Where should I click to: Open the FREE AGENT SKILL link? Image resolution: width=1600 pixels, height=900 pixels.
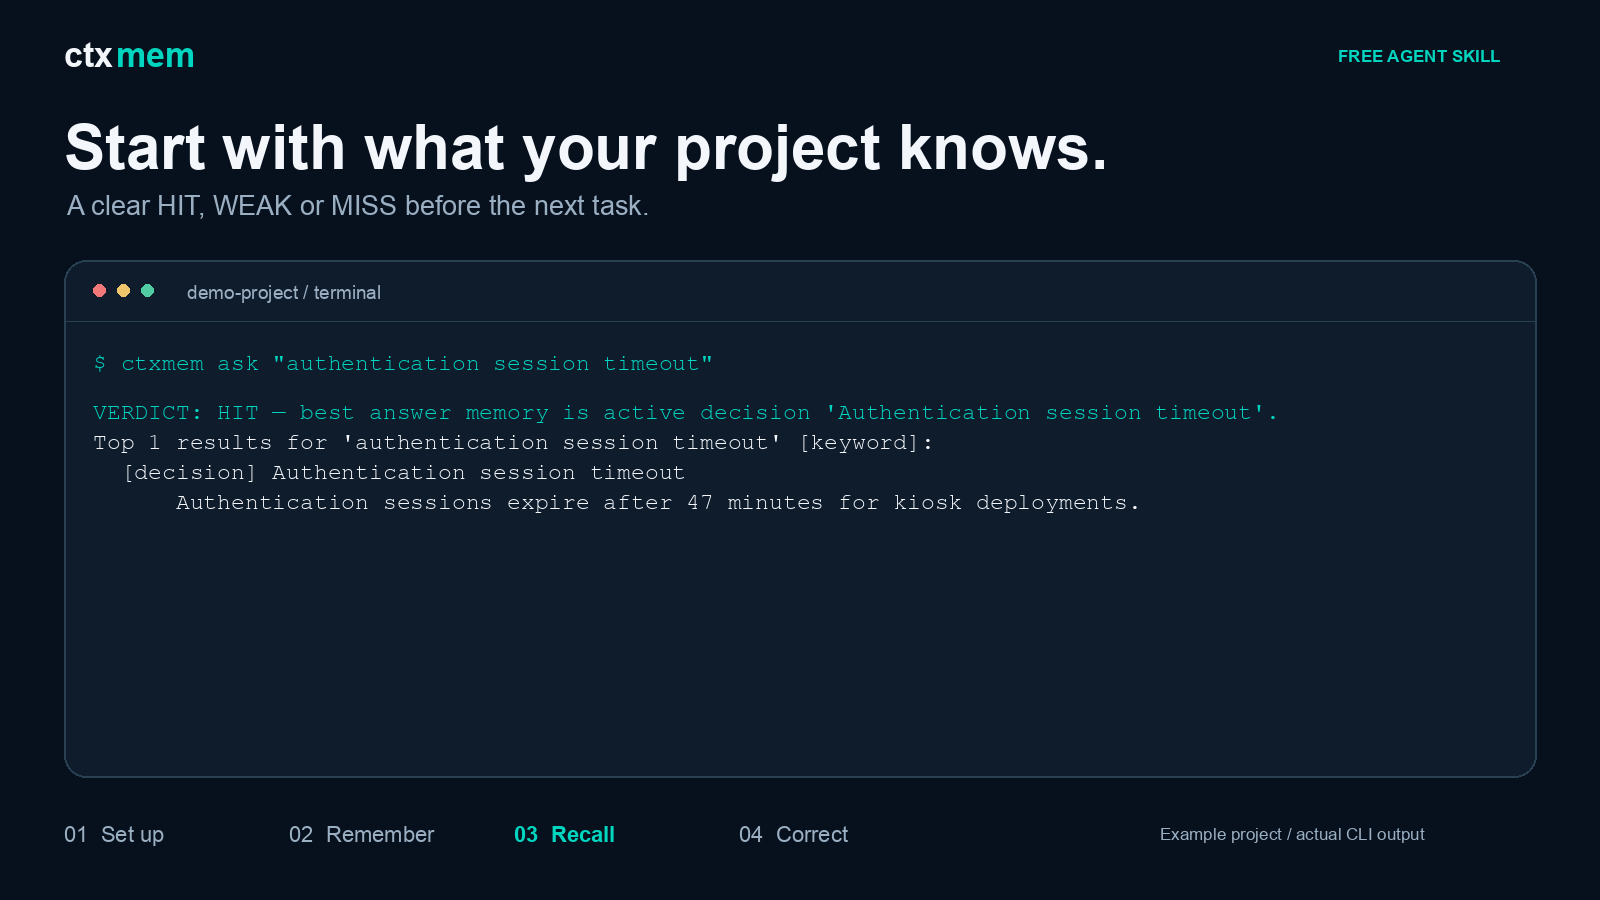point(1418,56)
